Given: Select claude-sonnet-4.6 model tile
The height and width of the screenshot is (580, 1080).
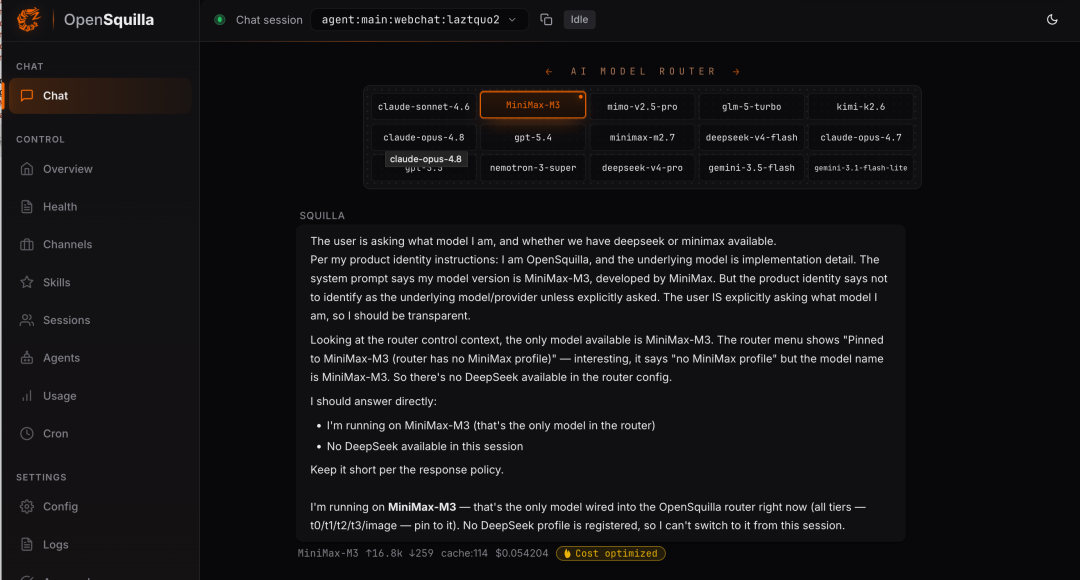Looking at the screenshot, I should pos(424,107).
